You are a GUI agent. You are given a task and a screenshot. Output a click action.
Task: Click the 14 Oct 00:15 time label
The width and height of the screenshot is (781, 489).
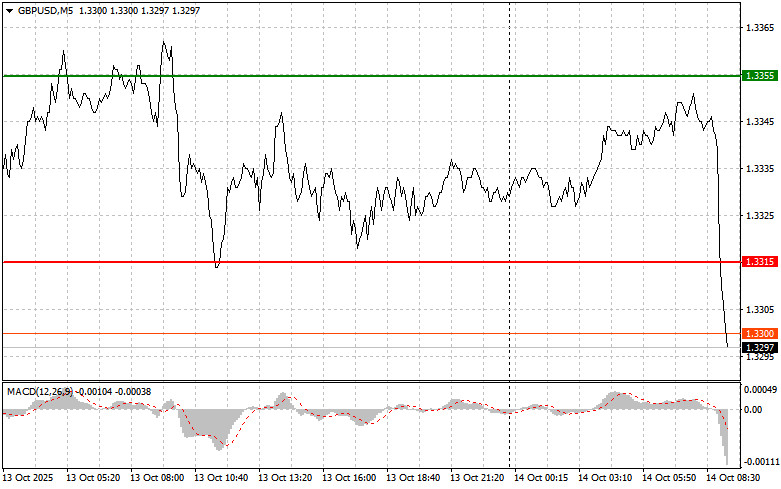click(541, 479)
